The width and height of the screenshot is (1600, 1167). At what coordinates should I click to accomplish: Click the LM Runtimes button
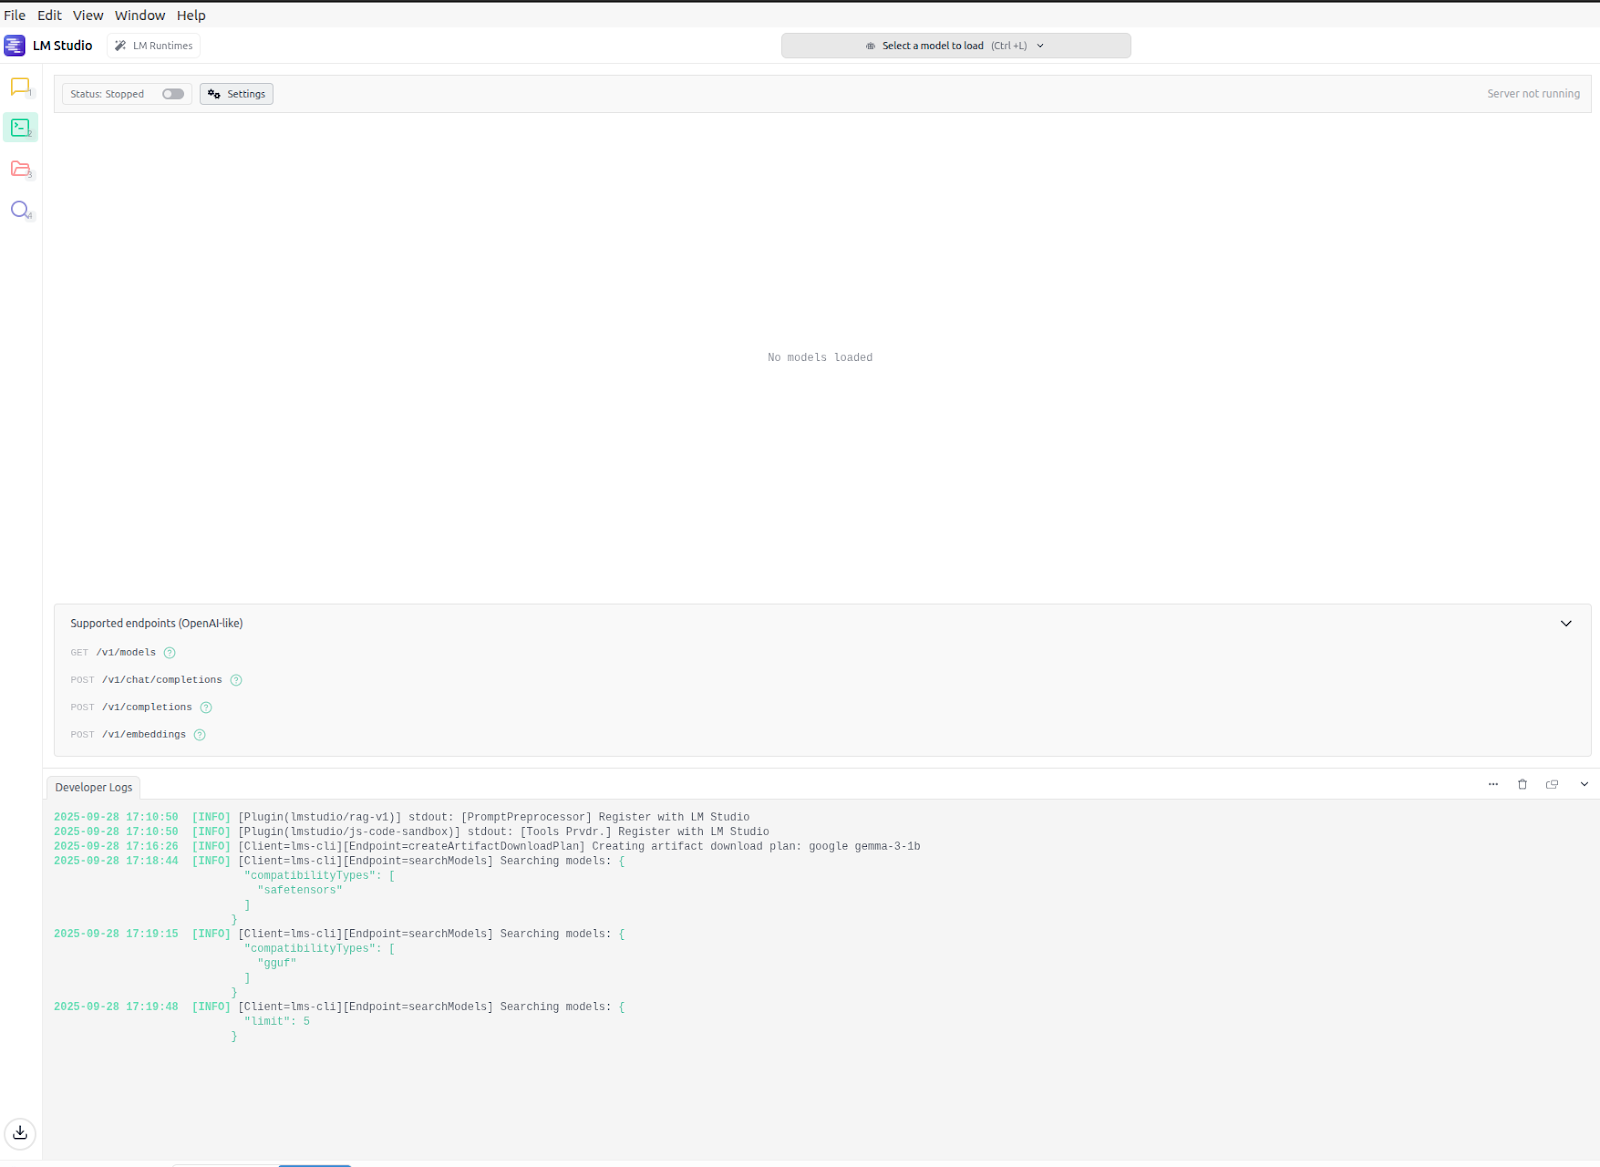click(152, 45)
